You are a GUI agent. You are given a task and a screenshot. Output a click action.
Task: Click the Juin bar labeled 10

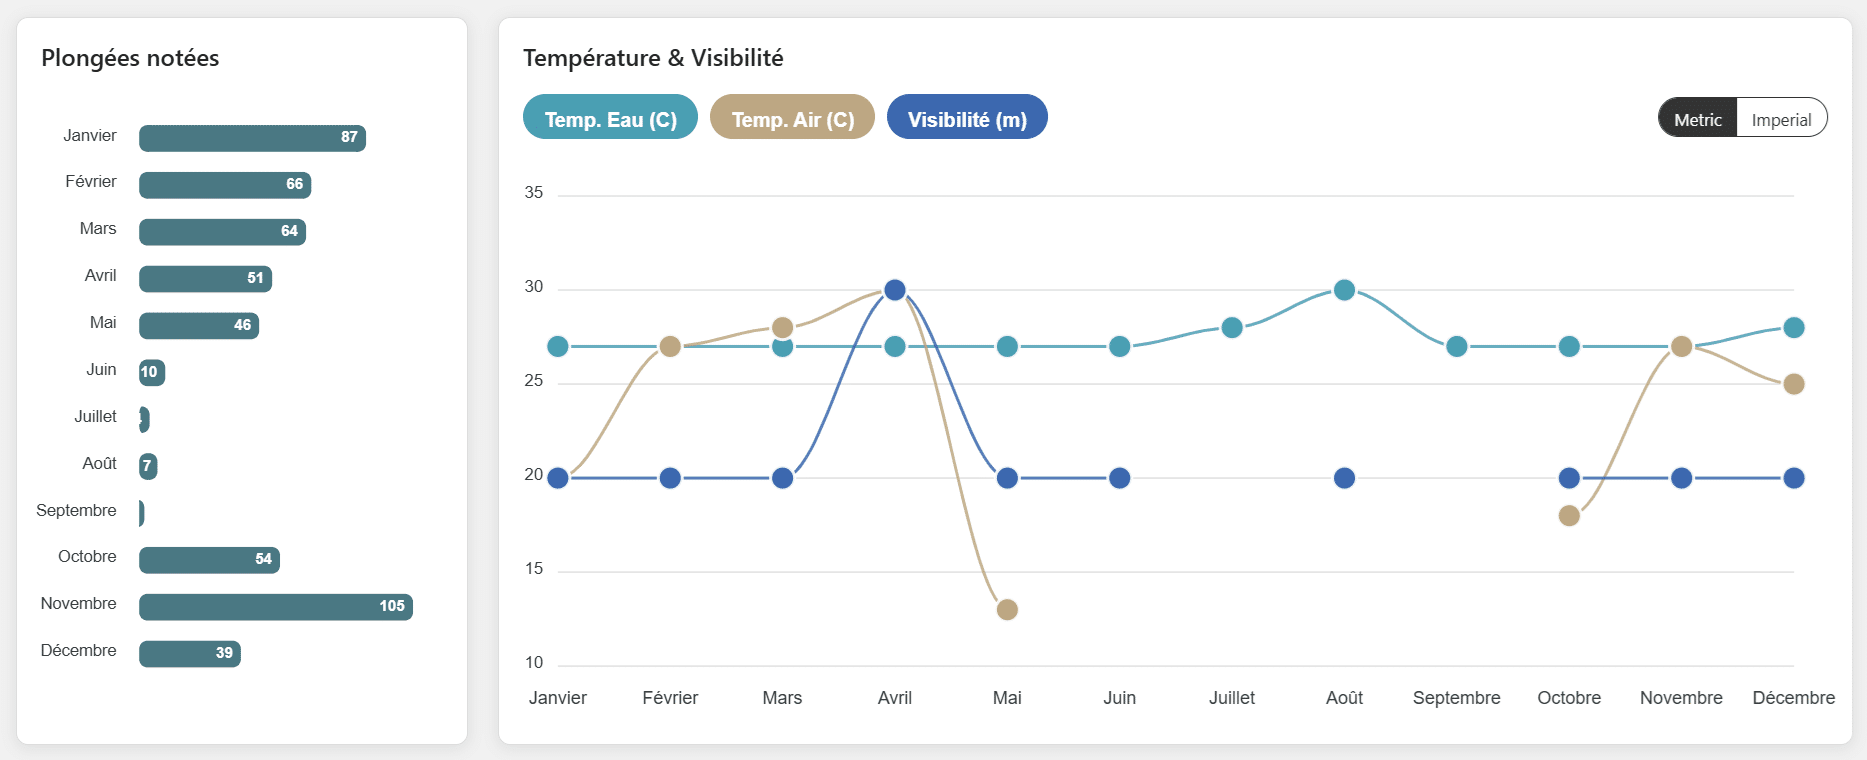[x=151, y=372]
